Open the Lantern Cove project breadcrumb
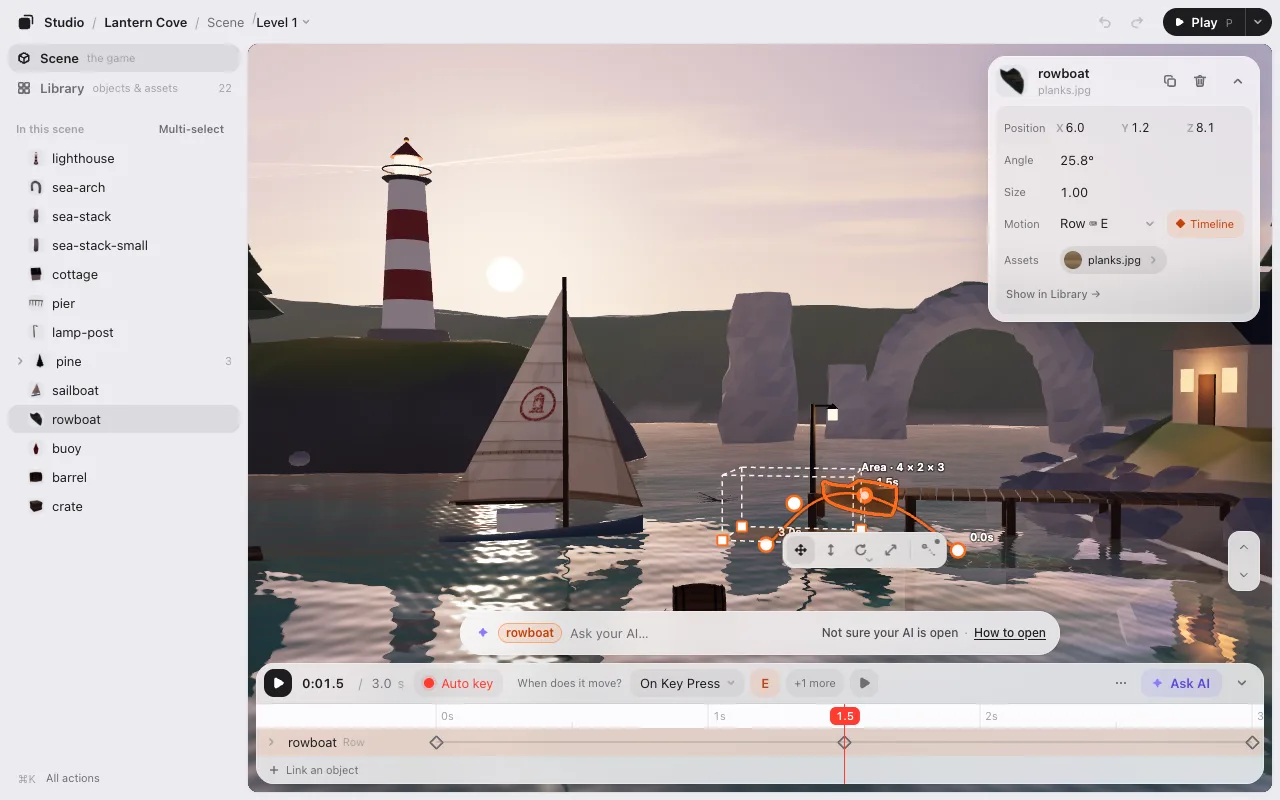1280x800 pixels. (146, 22)
